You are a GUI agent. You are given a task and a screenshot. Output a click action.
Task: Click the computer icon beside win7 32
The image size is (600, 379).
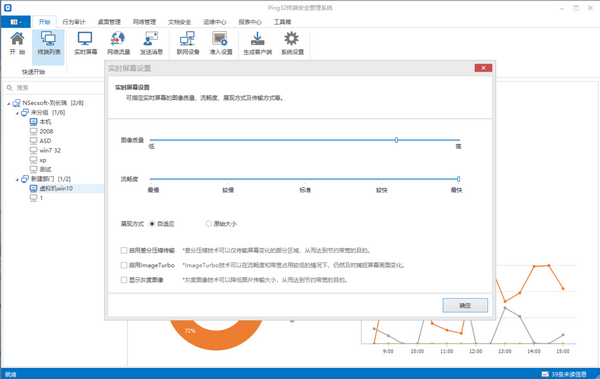34,150
